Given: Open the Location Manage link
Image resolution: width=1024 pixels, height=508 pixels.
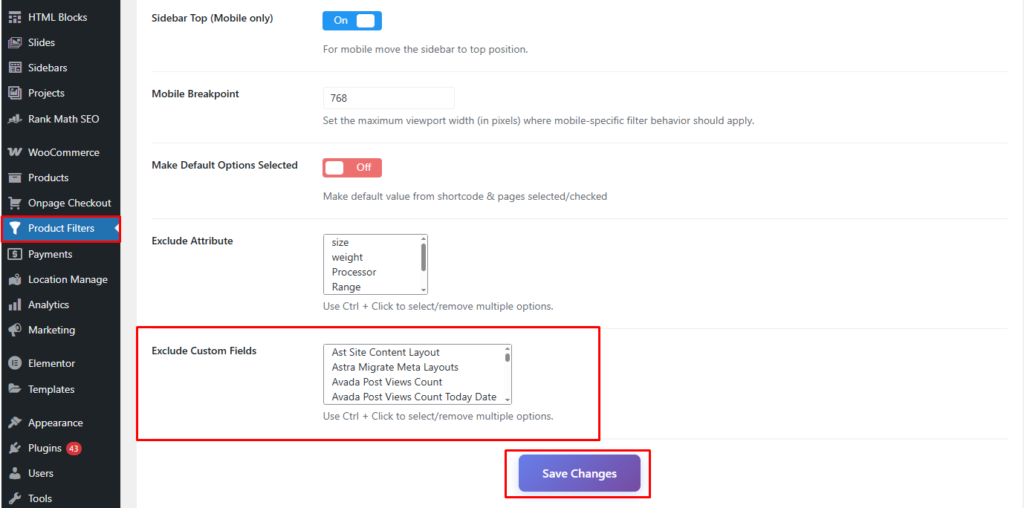Looking at the screenshot, I should pos(67,279).
